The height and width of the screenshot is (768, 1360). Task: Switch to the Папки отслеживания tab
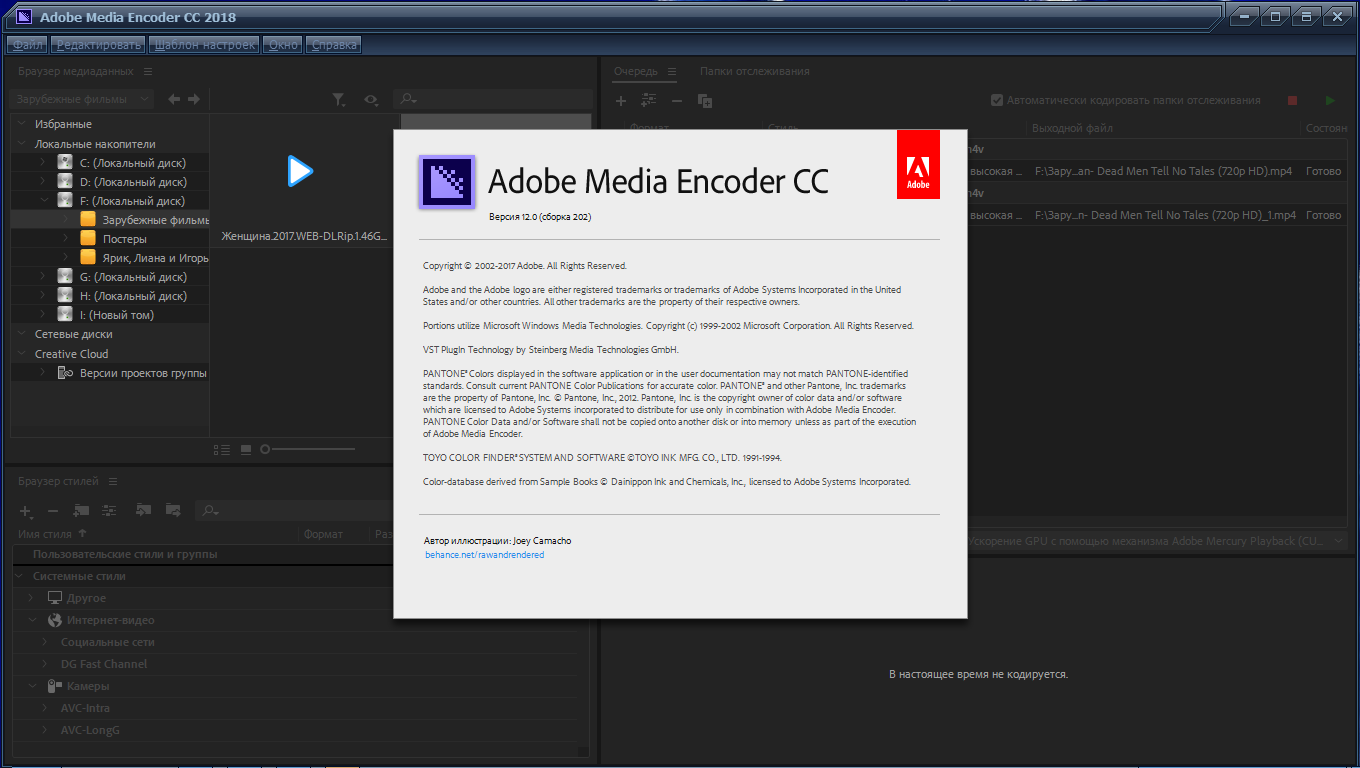click(755, 71)
